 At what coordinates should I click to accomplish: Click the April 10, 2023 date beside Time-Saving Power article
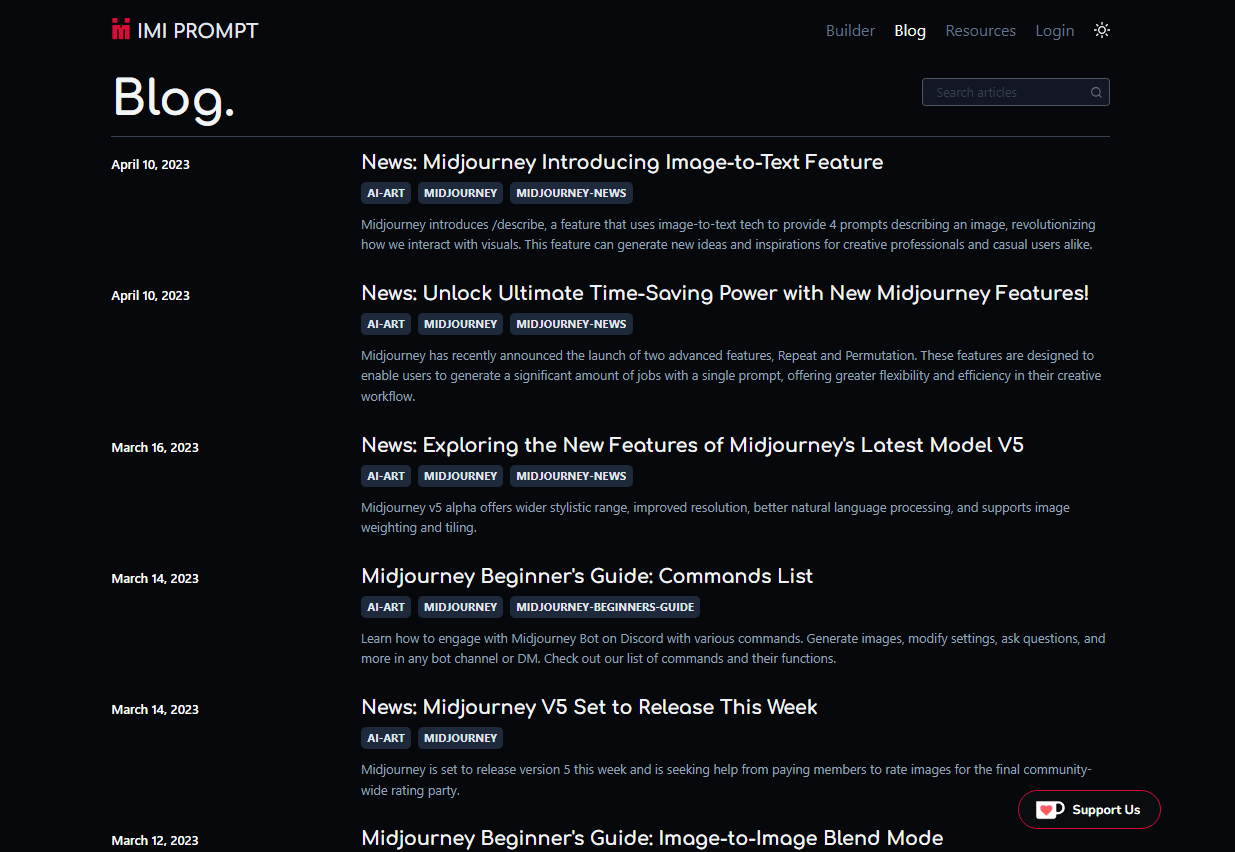click(150, 296)
